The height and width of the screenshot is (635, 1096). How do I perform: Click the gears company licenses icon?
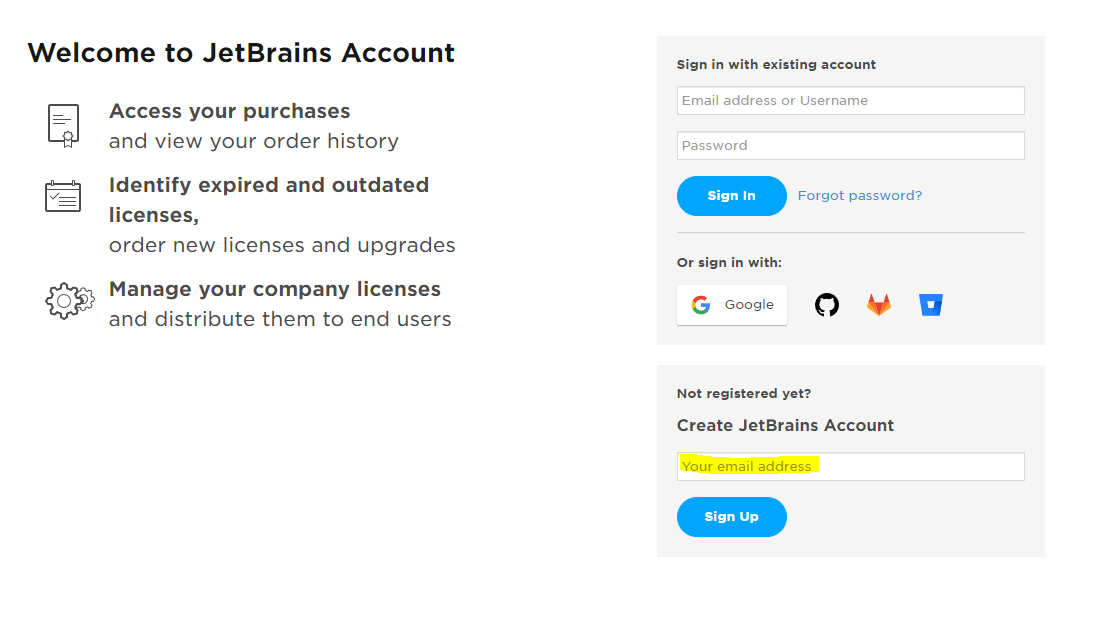pos(69,301)
